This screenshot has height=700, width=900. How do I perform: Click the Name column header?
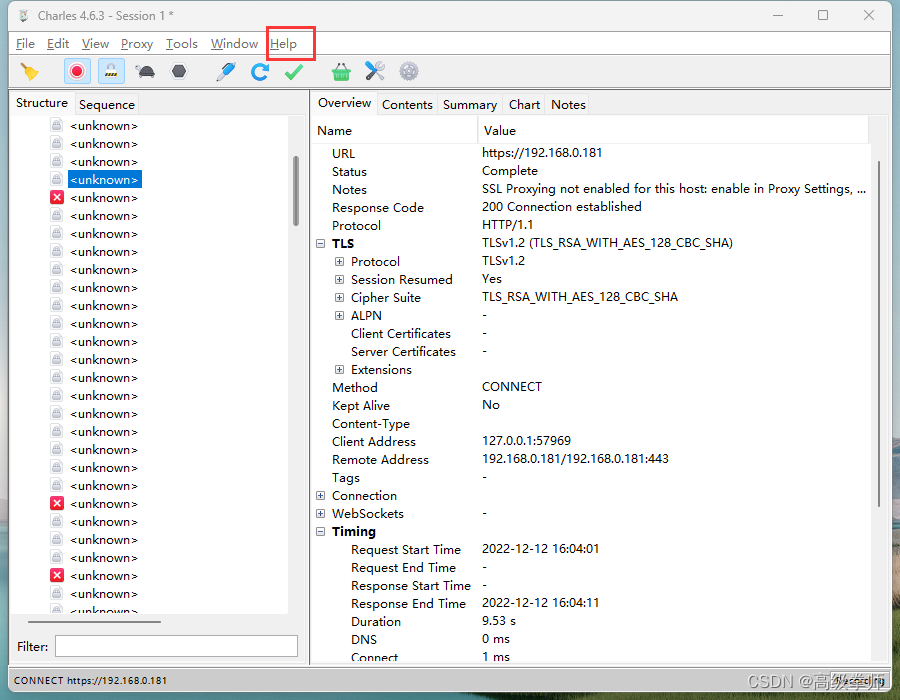click(x=395, y=131)
